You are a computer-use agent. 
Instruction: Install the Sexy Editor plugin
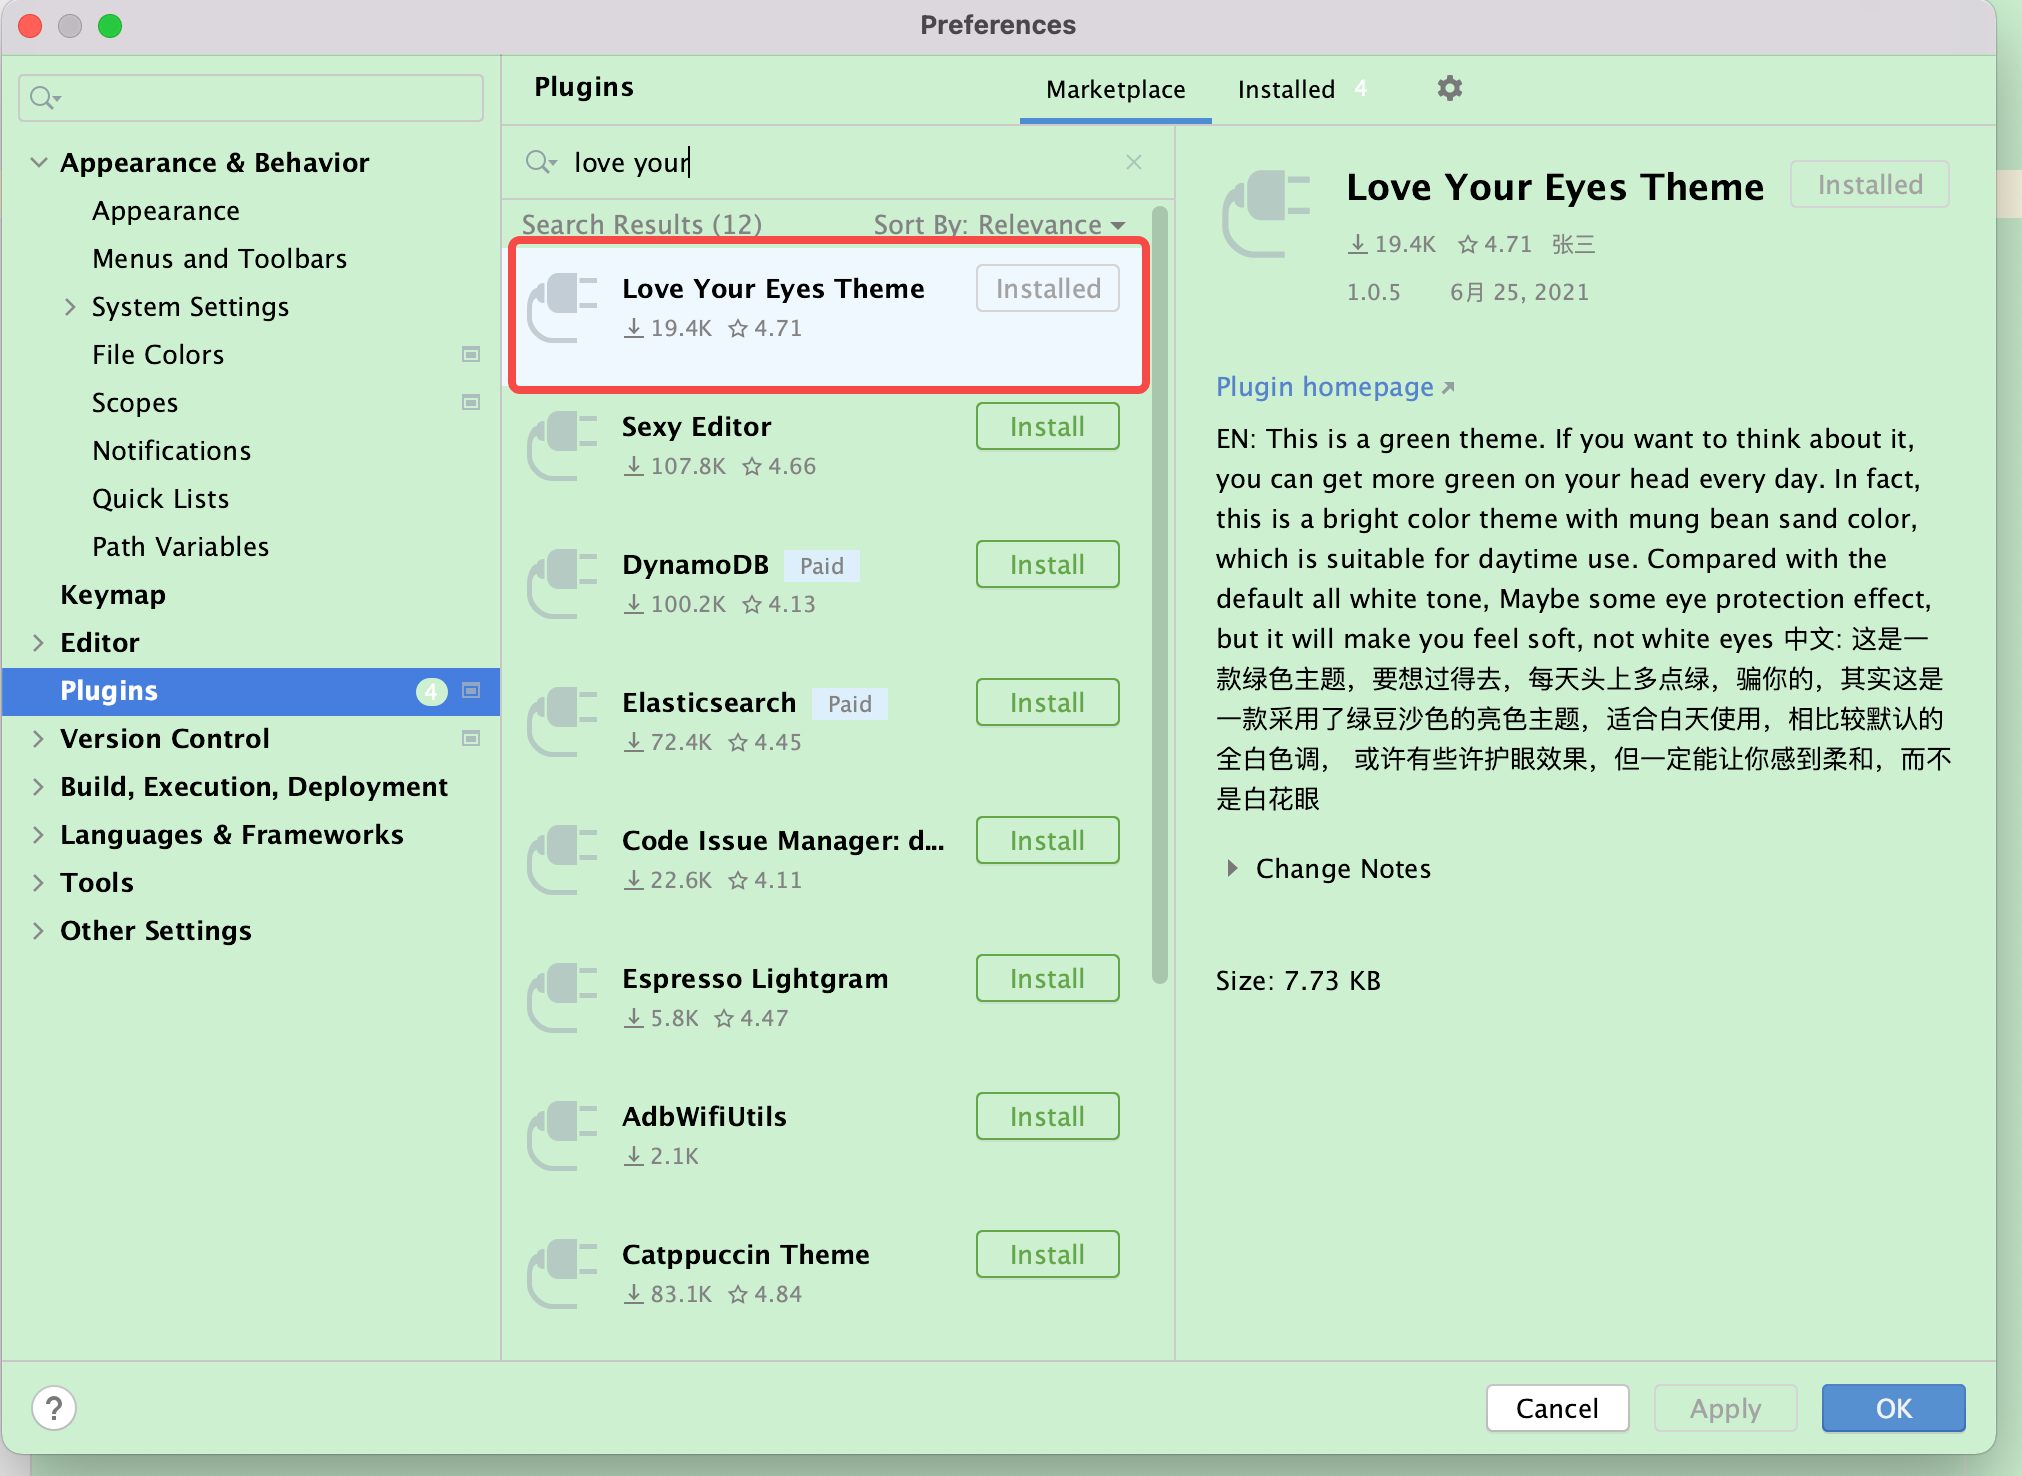click(1049, 427)
